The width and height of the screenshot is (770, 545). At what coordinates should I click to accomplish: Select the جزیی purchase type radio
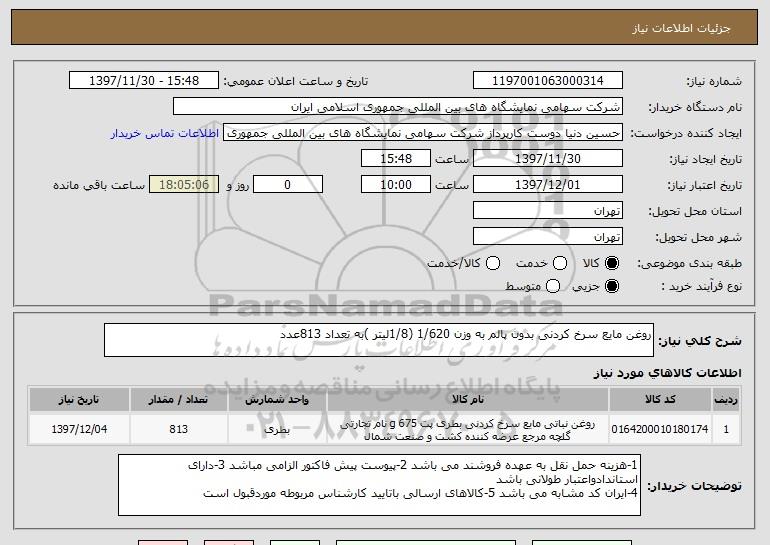pyautogui.click(x=612, y=286)
